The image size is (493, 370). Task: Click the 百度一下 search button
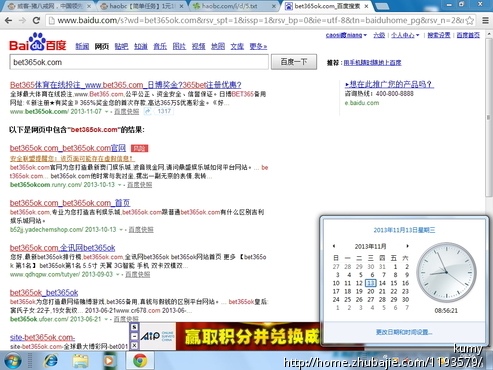(294, 62)
